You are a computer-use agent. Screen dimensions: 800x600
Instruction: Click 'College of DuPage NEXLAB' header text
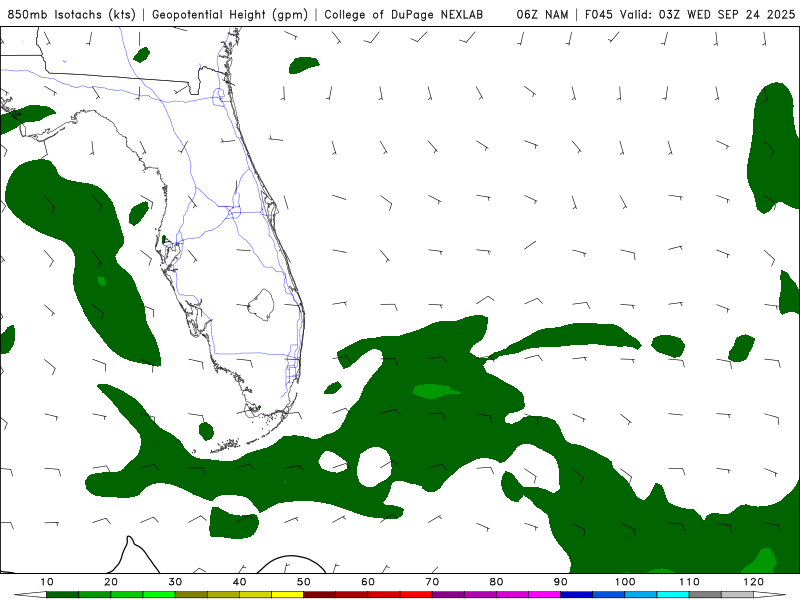404,14
